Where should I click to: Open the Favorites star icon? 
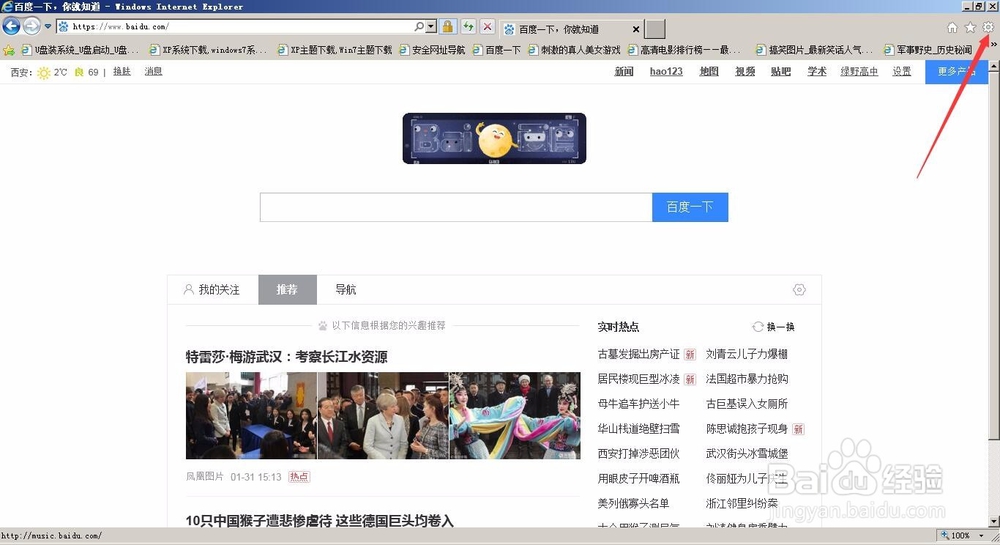coord(970,27)
